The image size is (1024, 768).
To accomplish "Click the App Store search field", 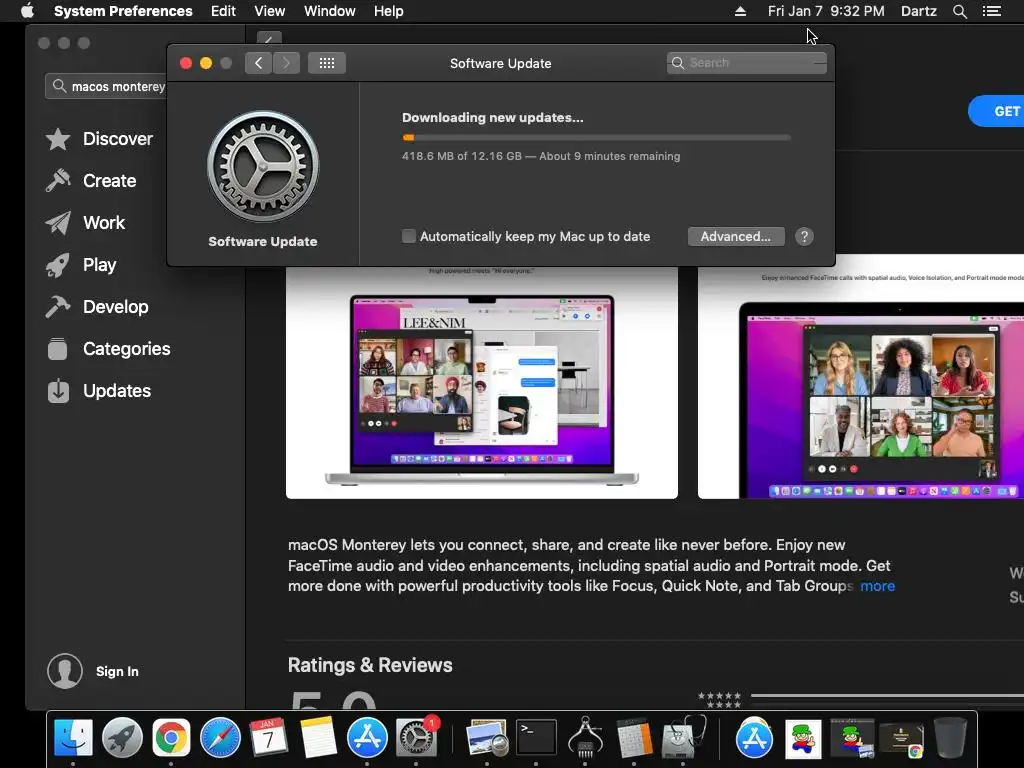I will coord(106,86).
